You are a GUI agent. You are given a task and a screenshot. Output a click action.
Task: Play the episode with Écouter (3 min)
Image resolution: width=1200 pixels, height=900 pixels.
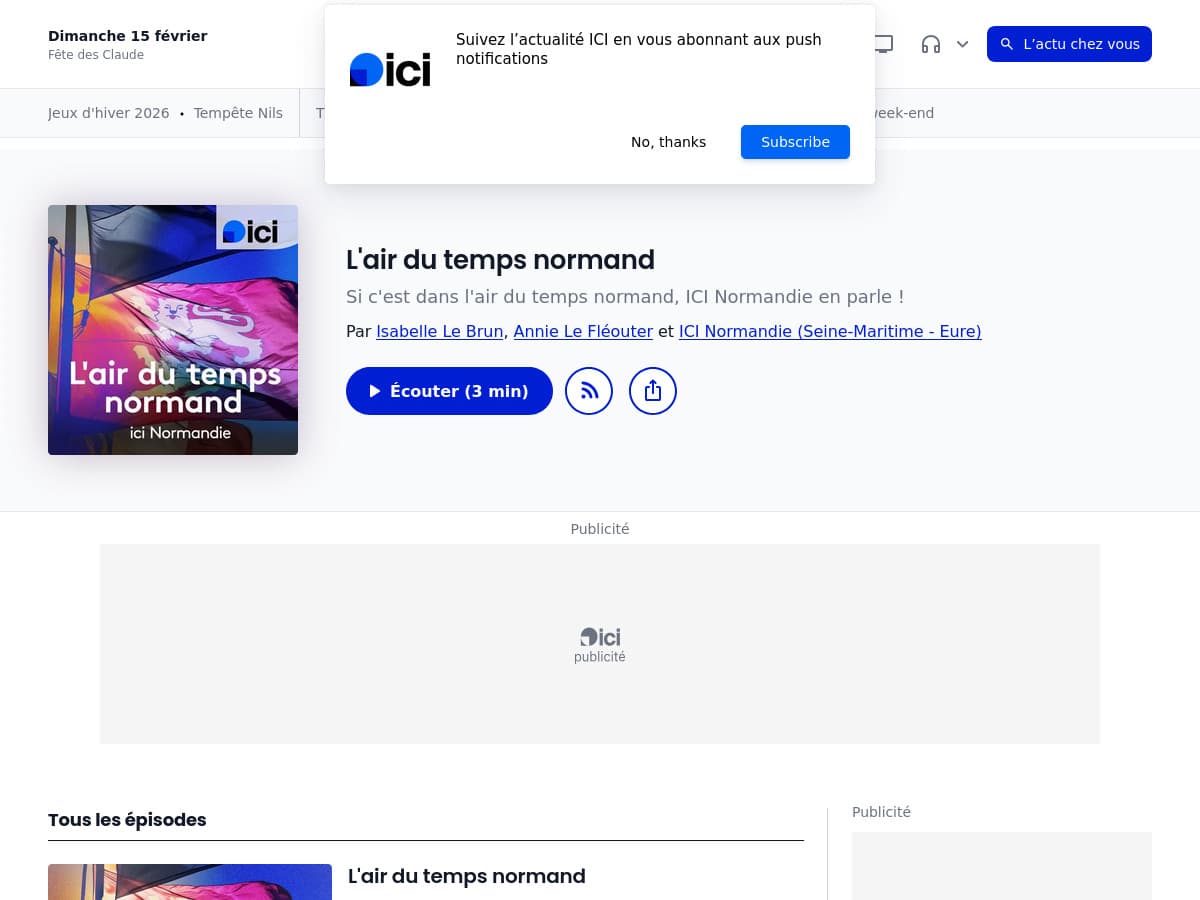pos(449,391)
